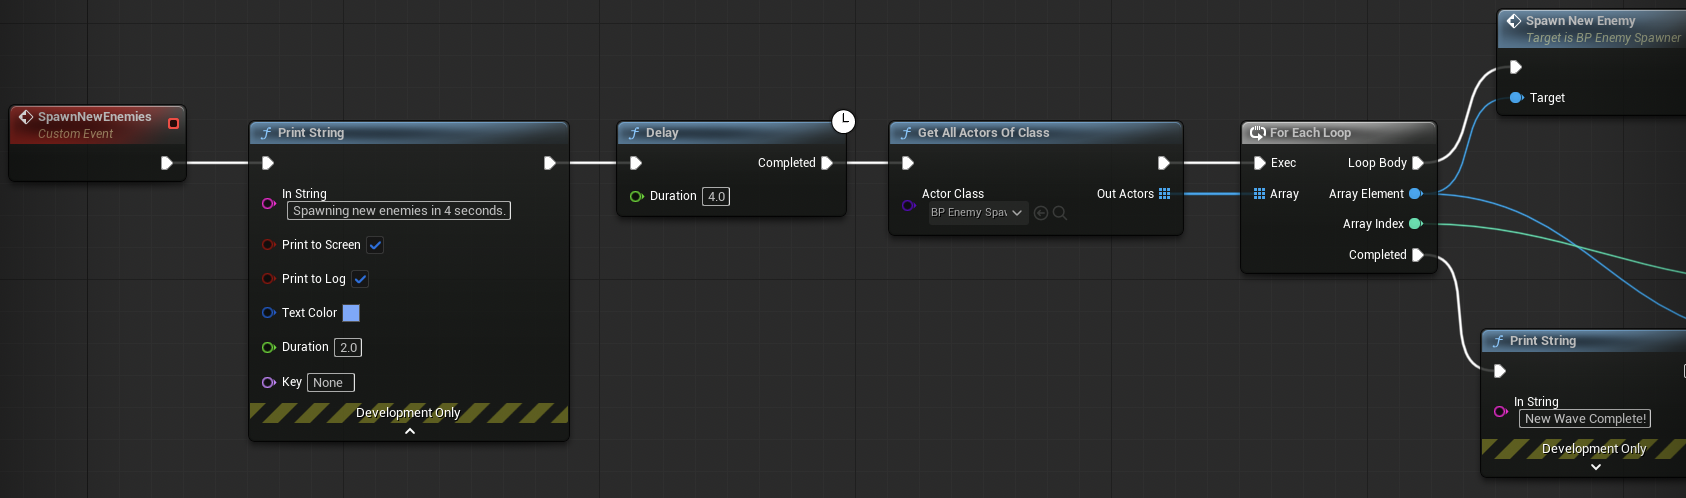Screen dimensions: 1686x498
Task: Toggle the Print to Screen checkbox
Action: click(x=375, y=245)
